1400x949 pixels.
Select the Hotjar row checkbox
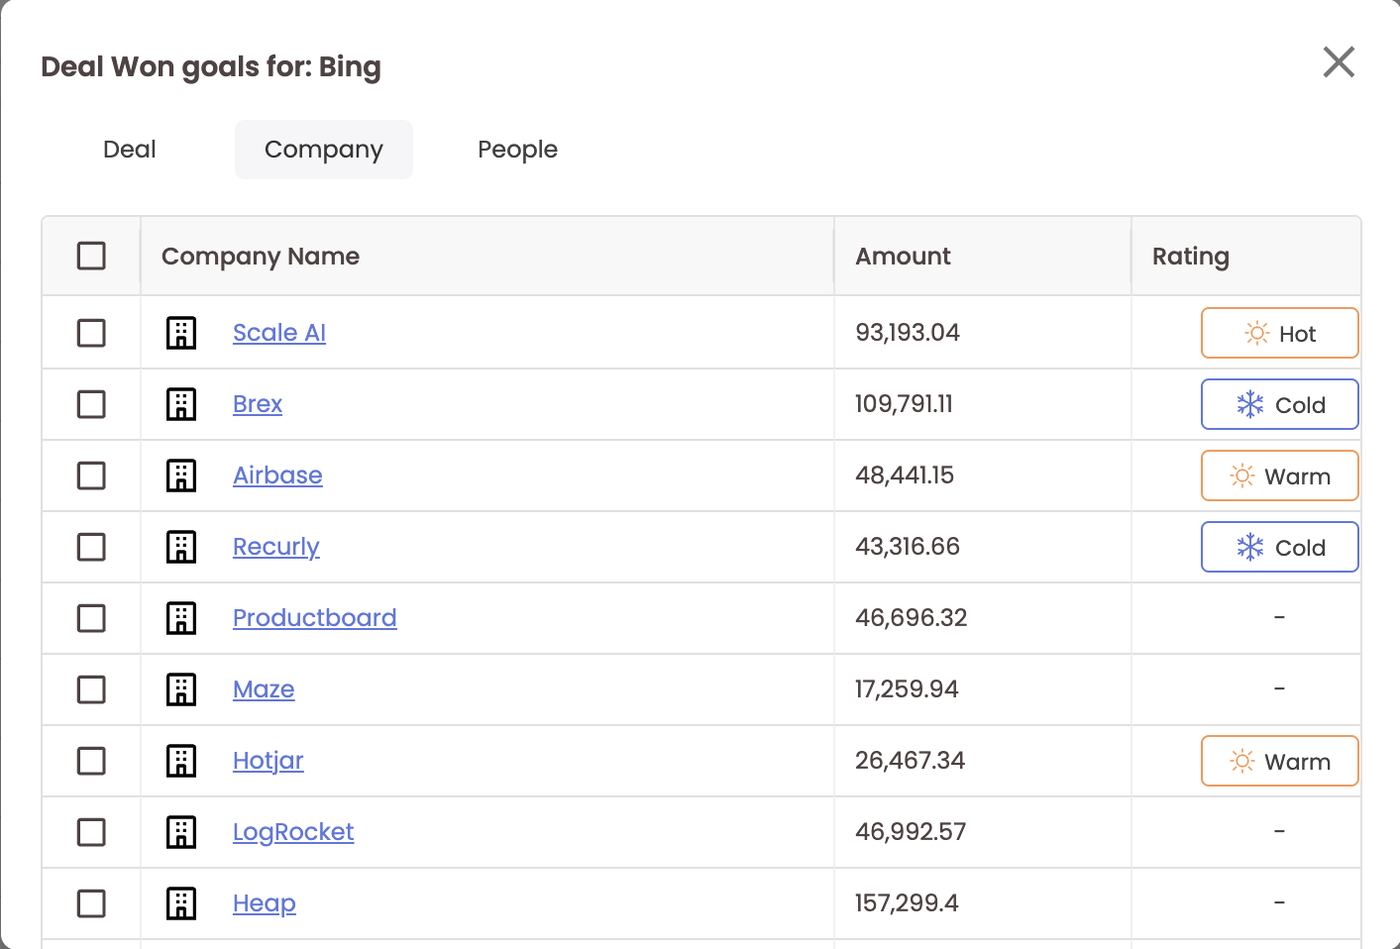[91, 761]
